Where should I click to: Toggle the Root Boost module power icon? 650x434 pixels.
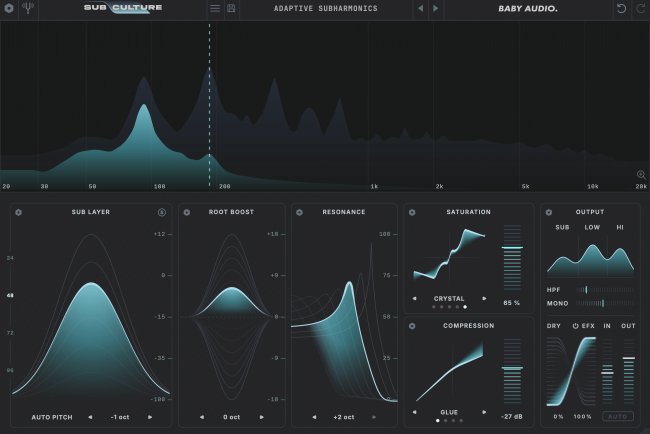point(187,212)
